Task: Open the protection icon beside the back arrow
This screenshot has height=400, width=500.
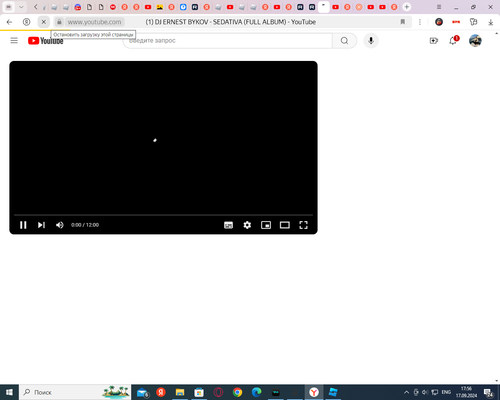Action: point(26,22)
